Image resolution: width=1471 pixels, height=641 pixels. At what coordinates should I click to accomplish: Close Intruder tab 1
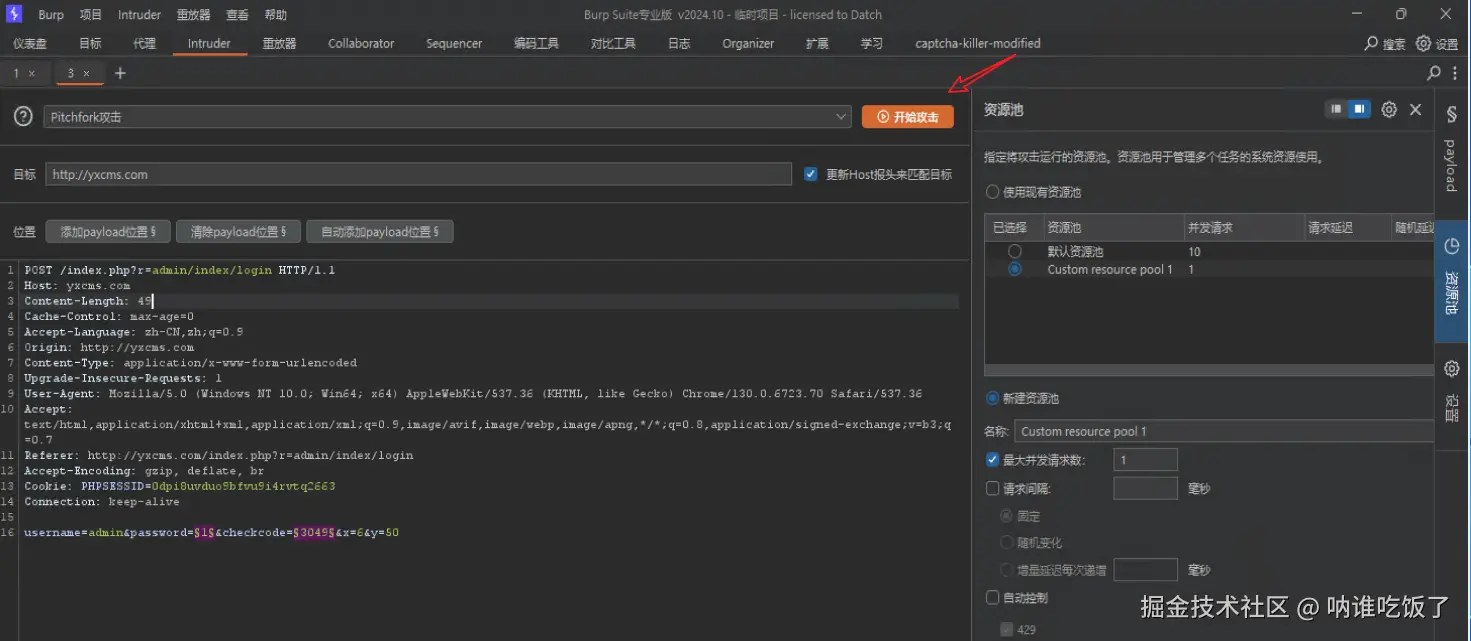[x=32, y=73]
